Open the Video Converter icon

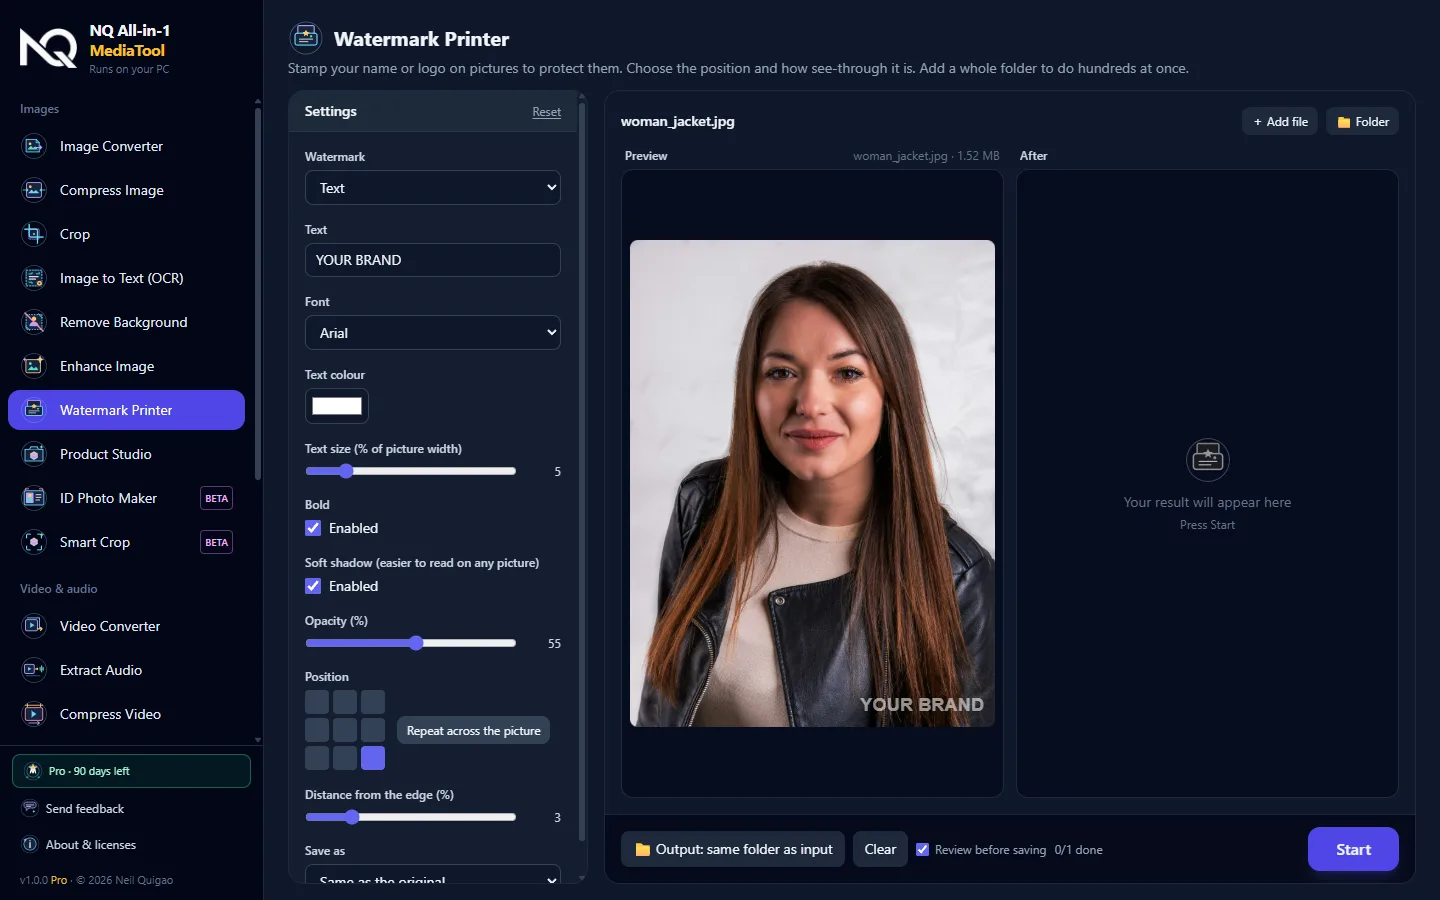[34, 626]
